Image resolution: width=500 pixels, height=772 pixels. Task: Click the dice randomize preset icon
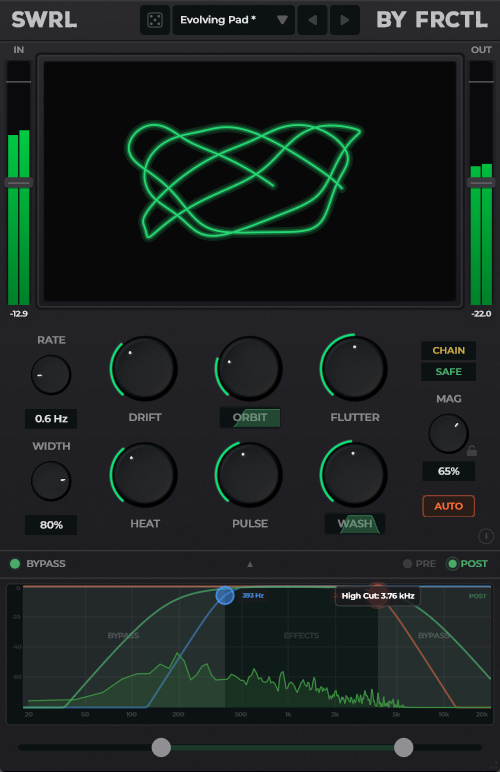(155, 20)
